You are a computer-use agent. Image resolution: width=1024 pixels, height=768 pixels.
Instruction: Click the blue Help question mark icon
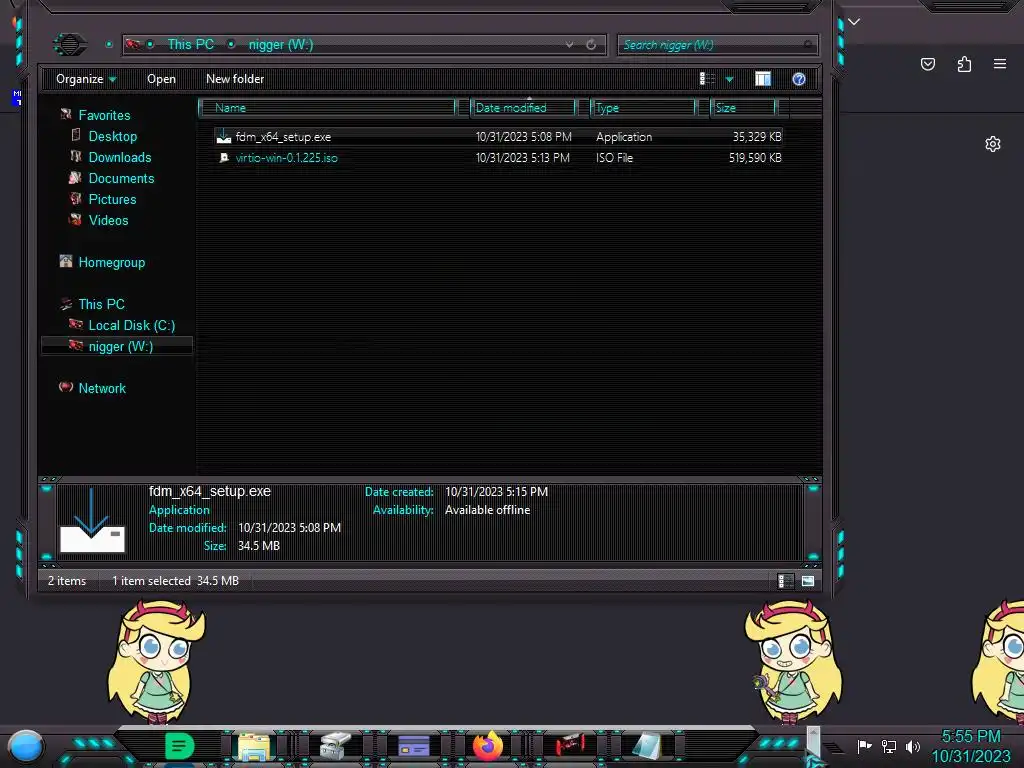coord(799,79)
